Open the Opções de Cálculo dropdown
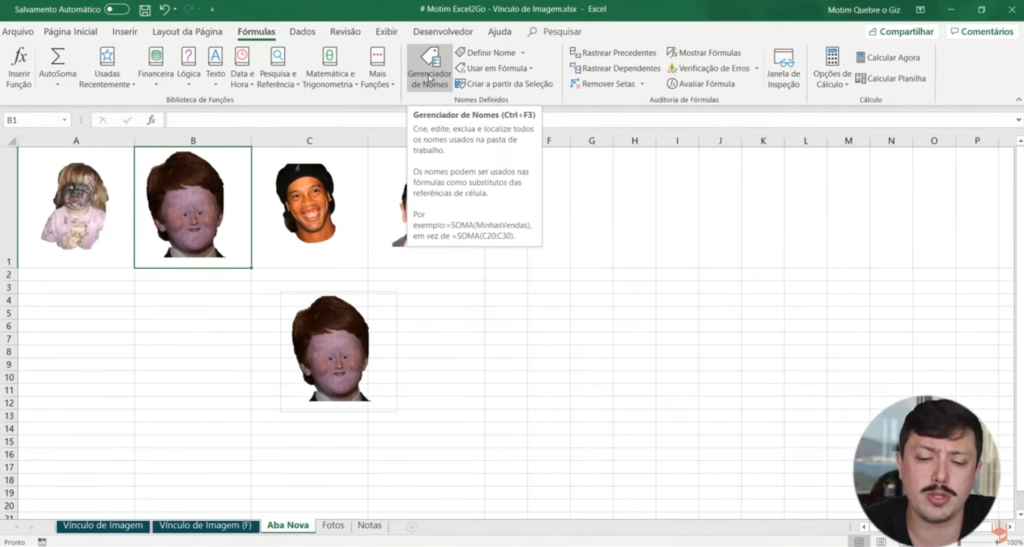This screenshot has width=1024, height=547. point(832,68)
